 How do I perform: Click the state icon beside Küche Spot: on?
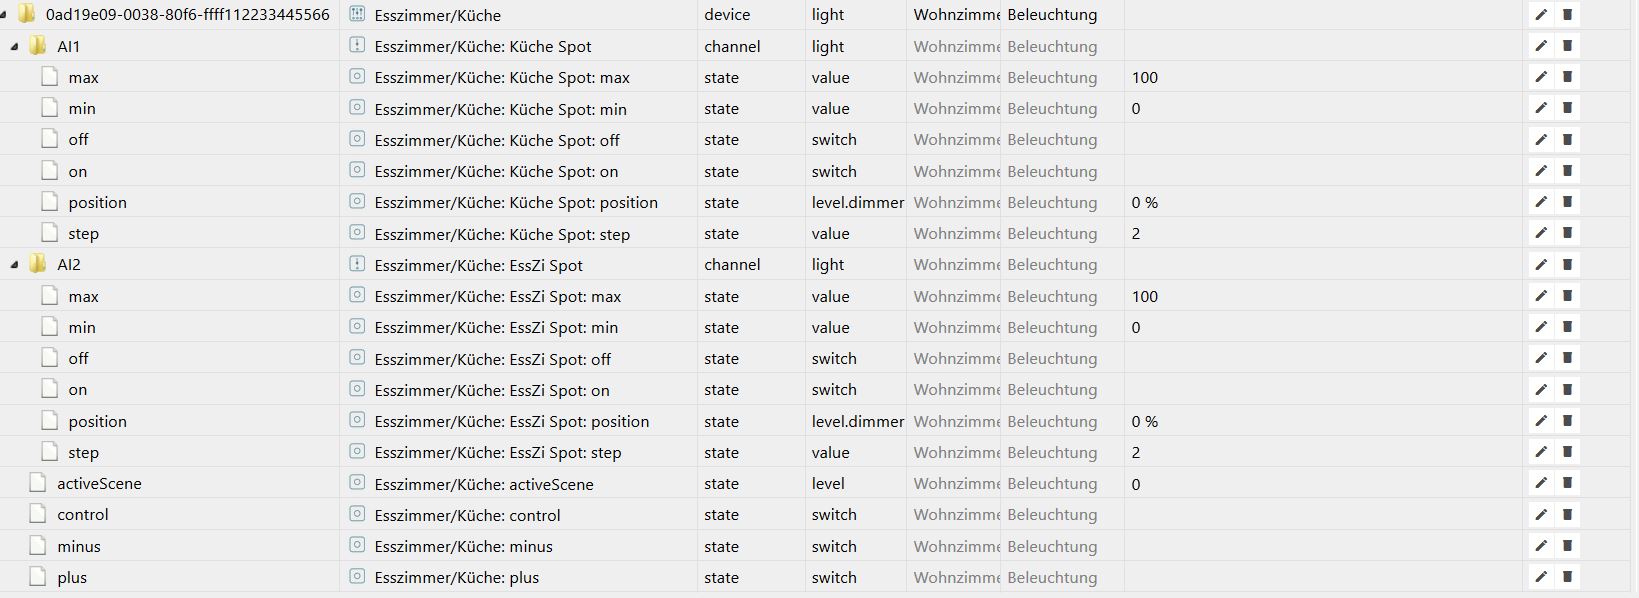(x=357, y=170)
